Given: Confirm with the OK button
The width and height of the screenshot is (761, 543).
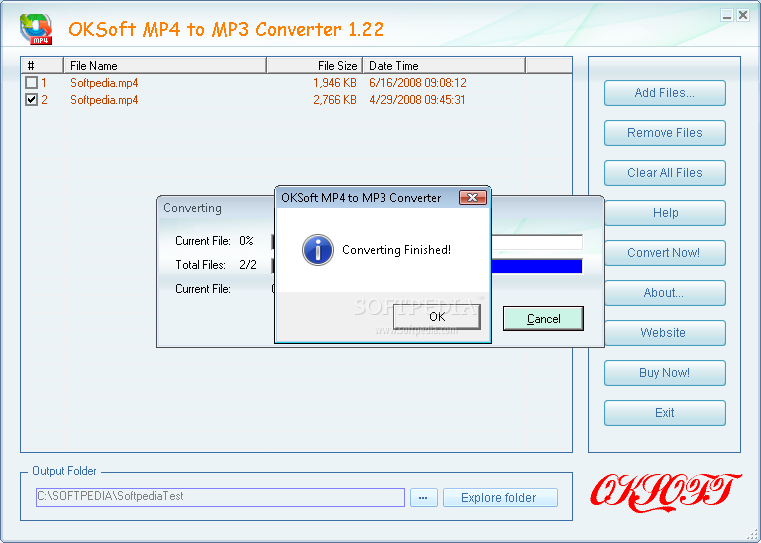Looking at the screenshot, I should [x=437, y=317].
